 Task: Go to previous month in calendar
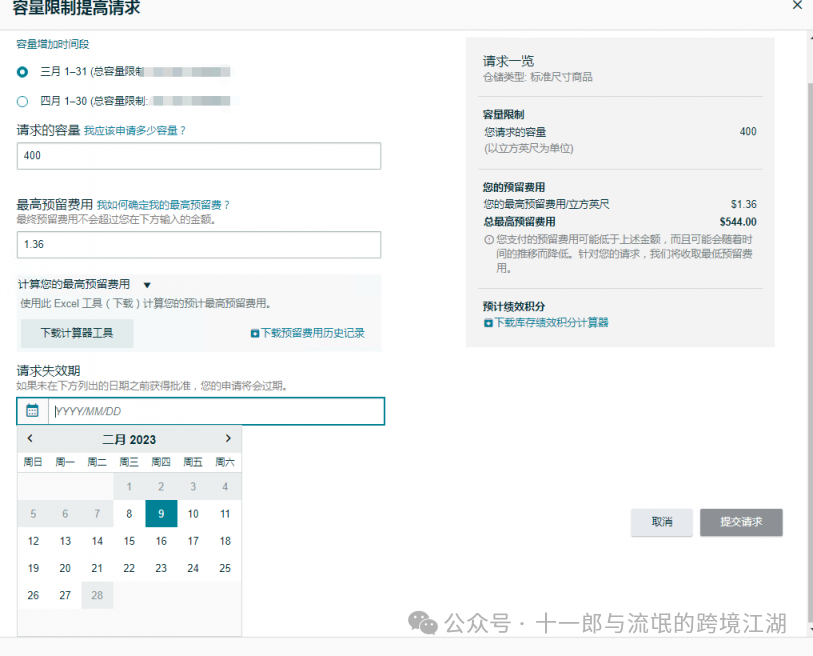[x=30, y=438]
